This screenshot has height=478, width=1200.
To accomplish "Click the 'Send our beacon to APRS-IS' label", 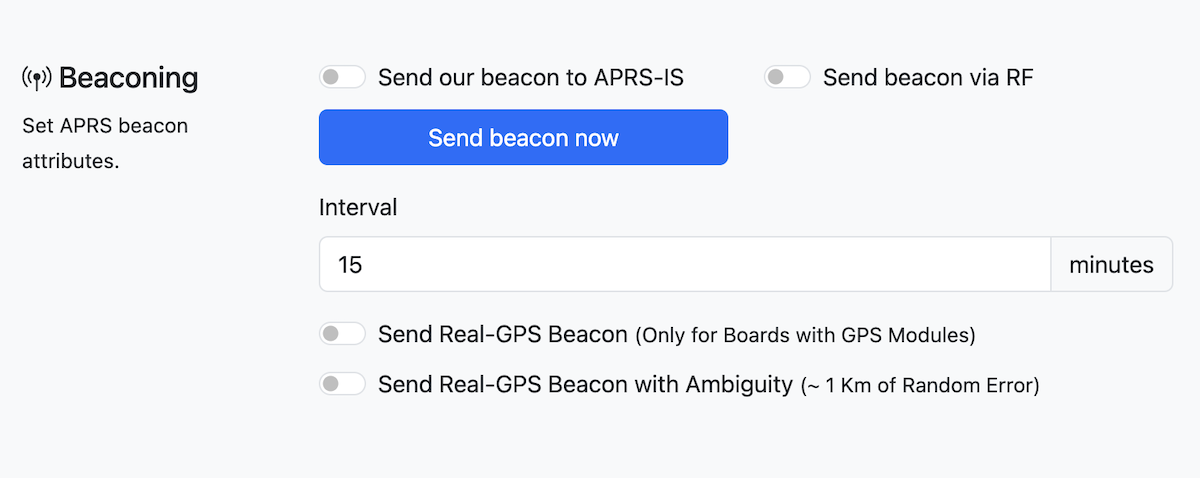I will tap(530, 78).
